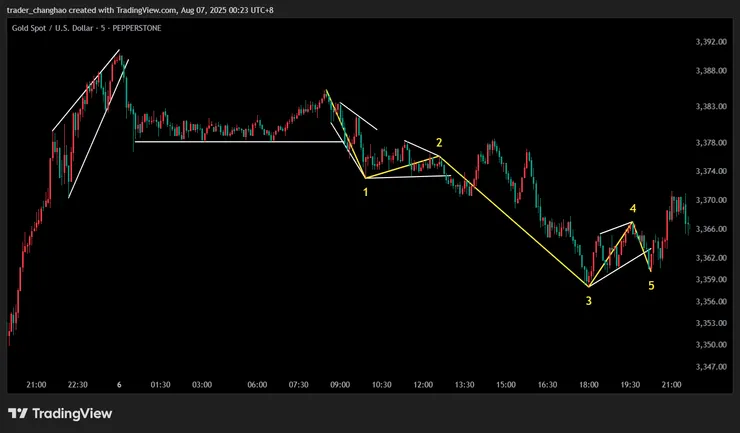This screenshot has width=740, height=433.
Task: Click the 3,359.00 price axis label
Action: [711, 280]
